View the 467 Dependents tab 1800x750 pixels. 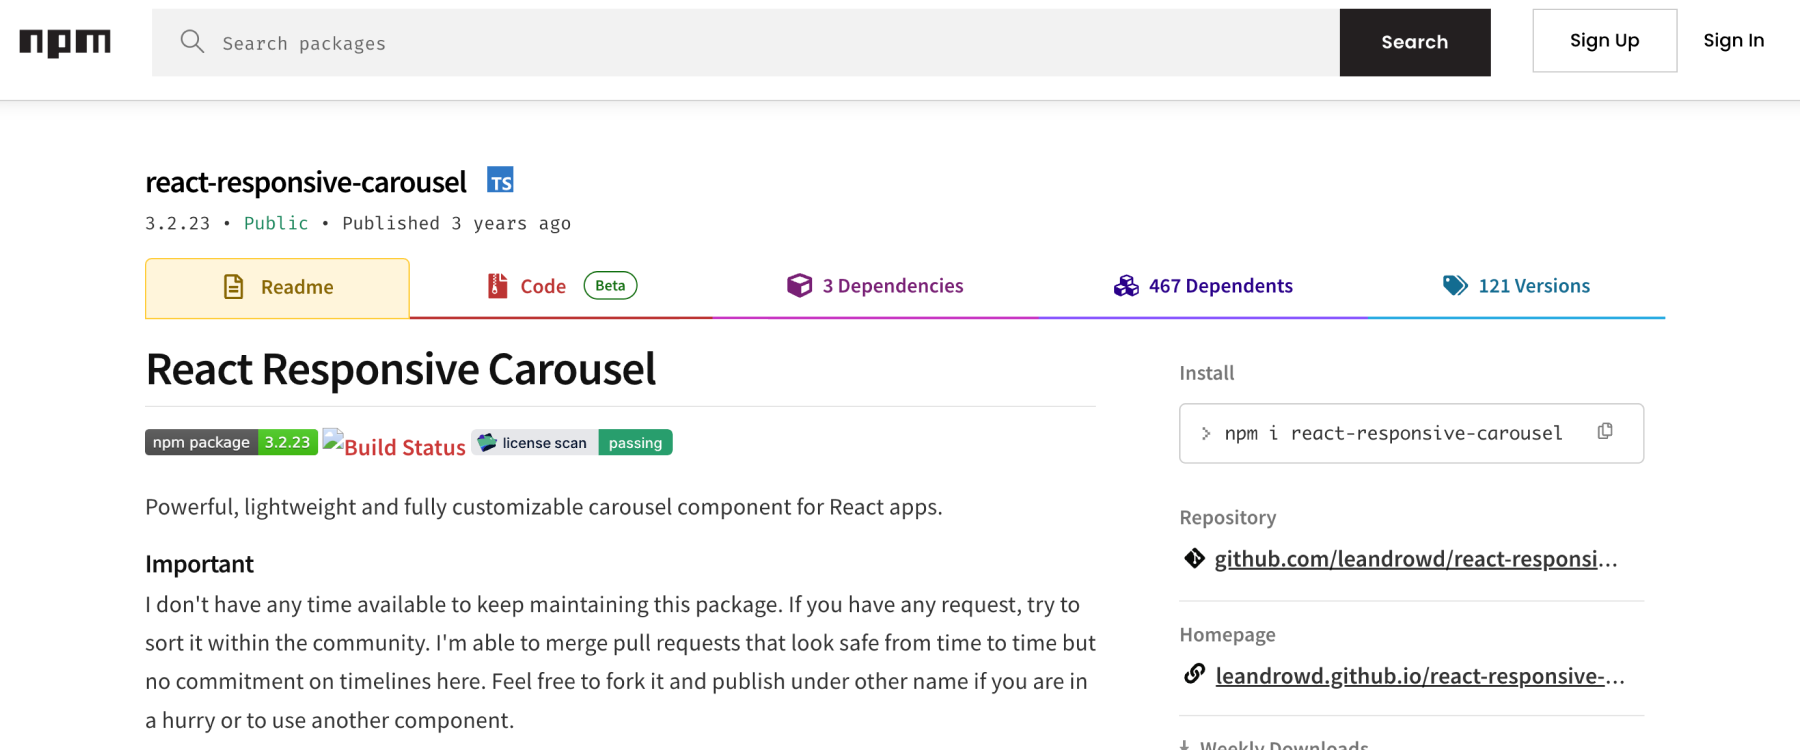1203,286
